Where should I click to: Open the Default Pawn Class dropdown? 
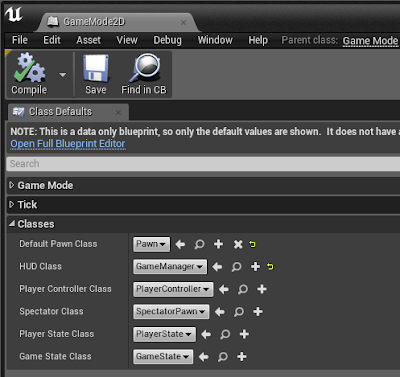(151, 244)
